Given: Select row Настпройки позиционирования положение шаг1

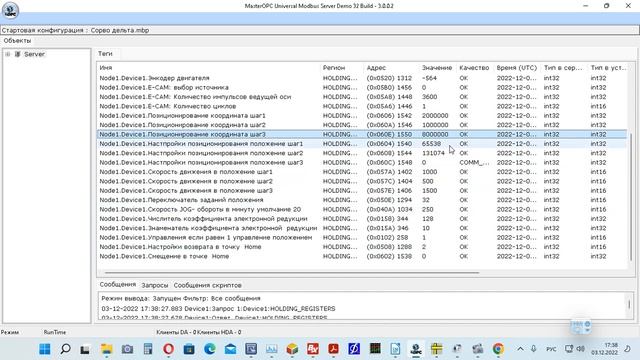Looking at the screenshot, I should pyautogui.click(x=362, y=144).
